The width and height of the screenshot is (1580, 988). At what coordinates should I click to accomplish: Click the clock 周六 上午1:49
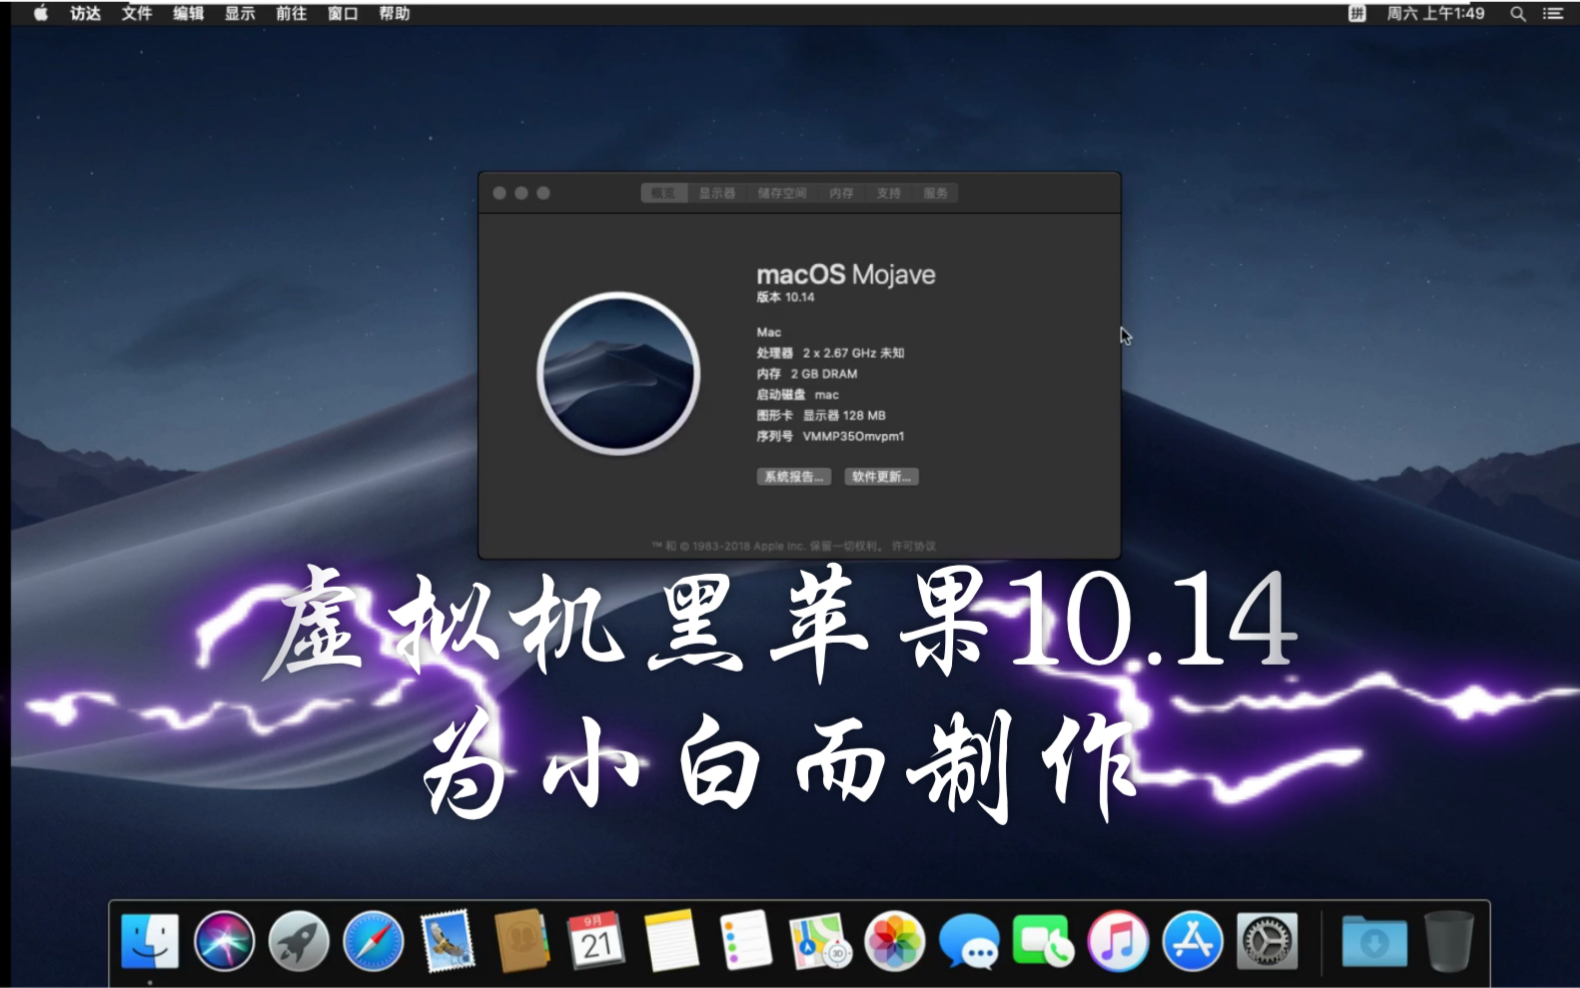pos(1435,13)
